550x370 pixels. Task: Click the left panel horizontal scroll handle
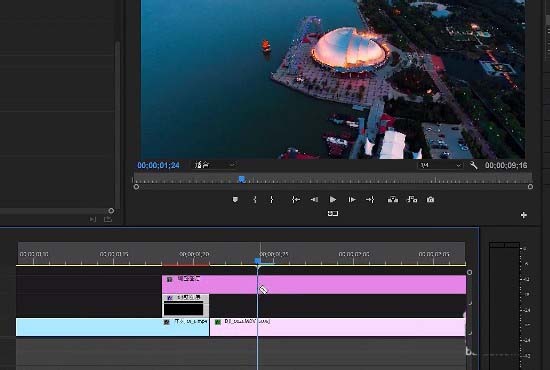[x=111, y=211]
